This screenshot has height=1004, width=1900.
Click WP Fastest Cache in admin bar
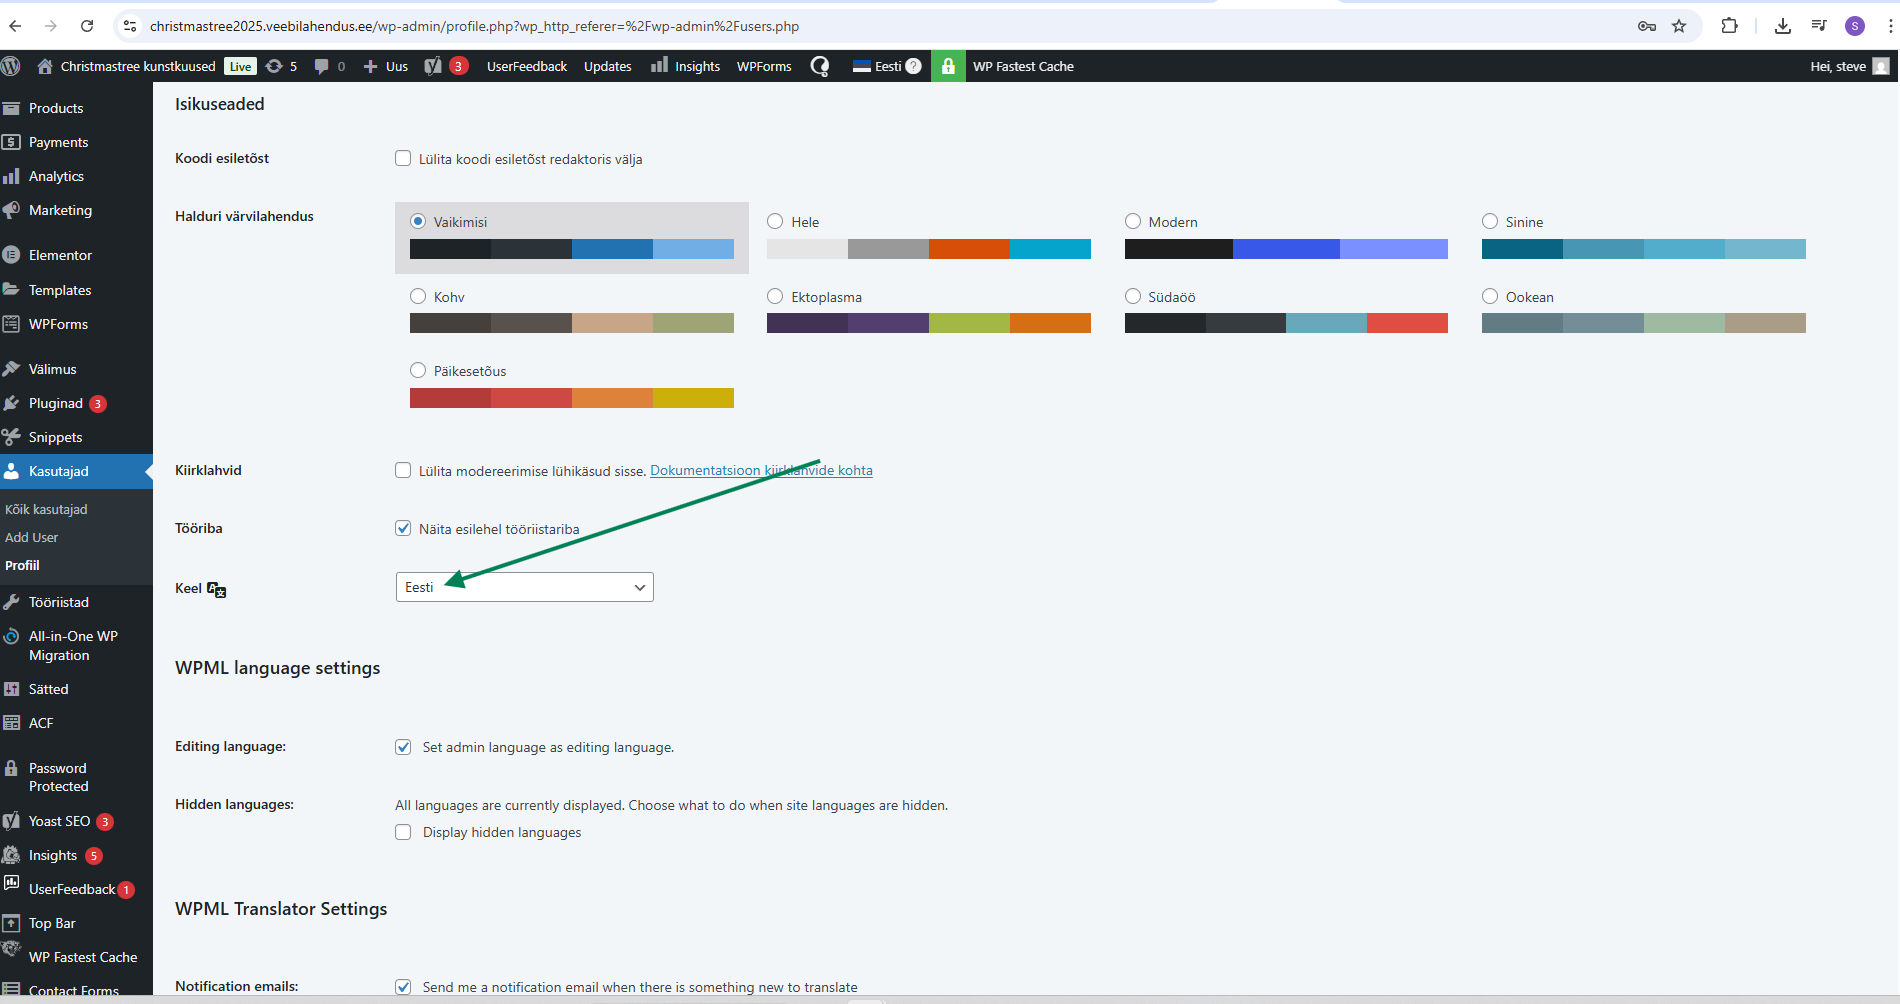1023,66
